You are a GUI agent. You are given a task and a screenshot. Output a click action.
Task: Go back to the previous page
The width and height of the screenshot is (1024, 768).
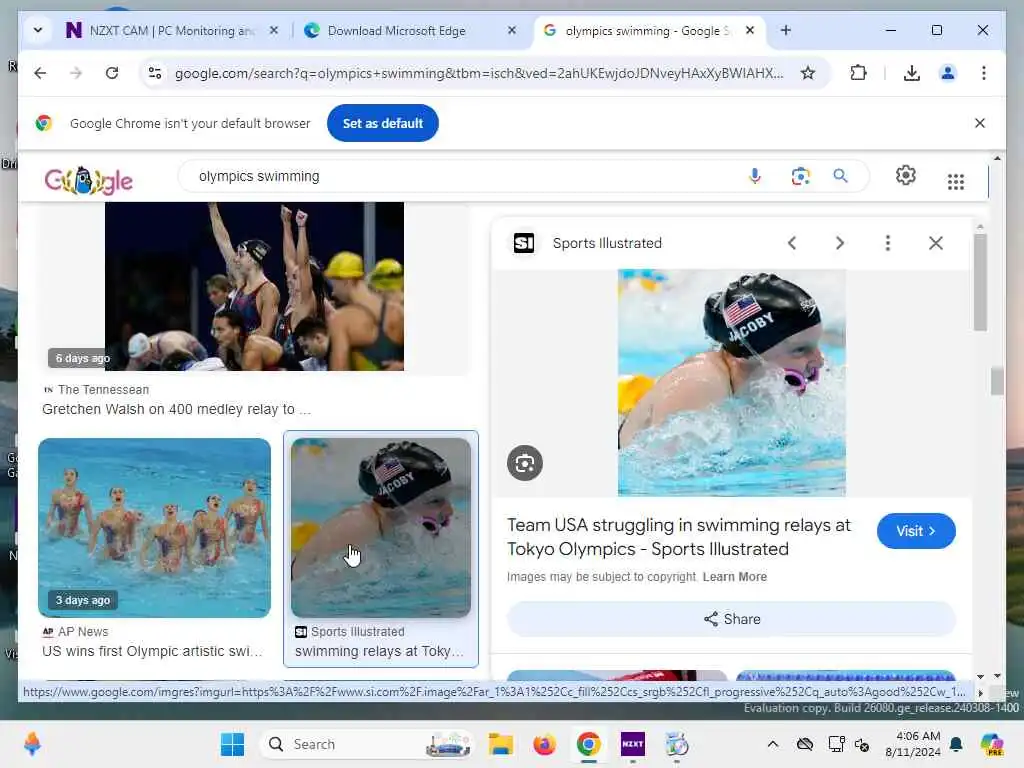40,73
